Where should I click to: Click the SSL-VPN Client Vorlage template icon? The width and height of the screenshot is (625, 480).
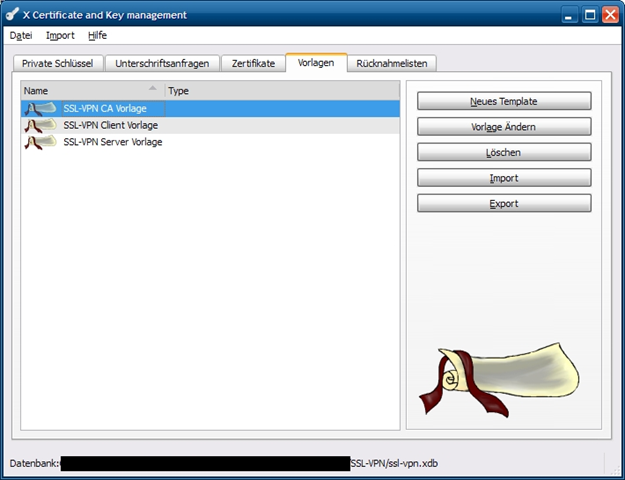40,125
